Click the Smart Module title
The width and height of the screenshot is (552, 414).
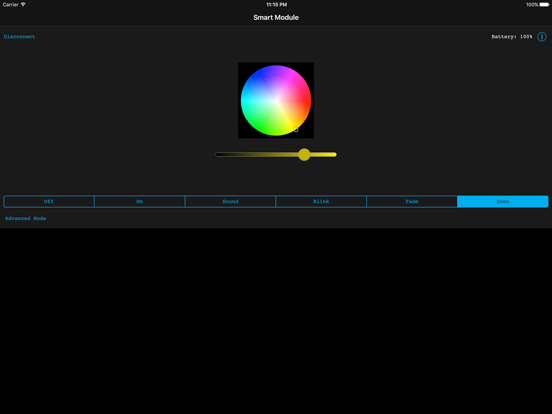pyautogui.click(x=276, y=18)
